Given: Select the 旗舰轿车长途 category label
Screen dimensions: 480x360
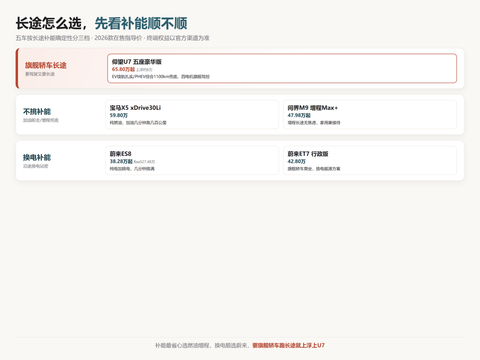Looking at the screenshot, I should [46, 65].
